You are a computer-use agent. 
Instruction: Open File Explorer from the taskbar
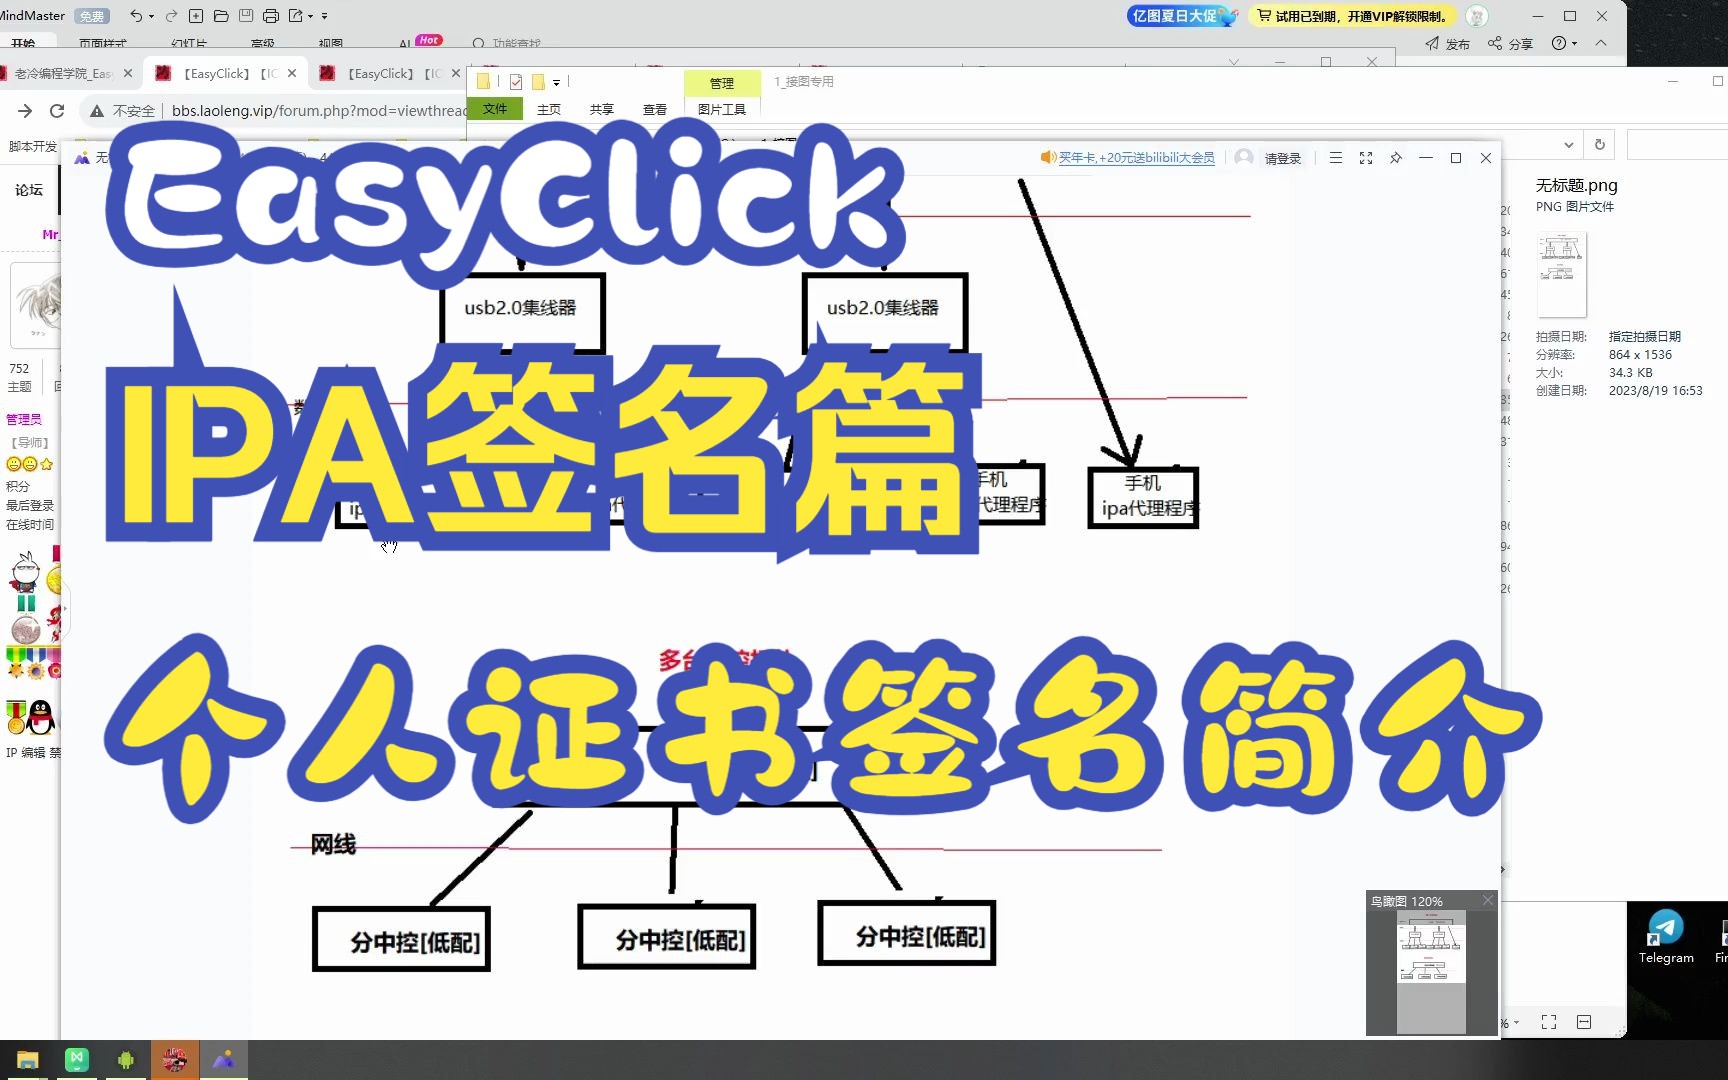[x=27, y=1060]
